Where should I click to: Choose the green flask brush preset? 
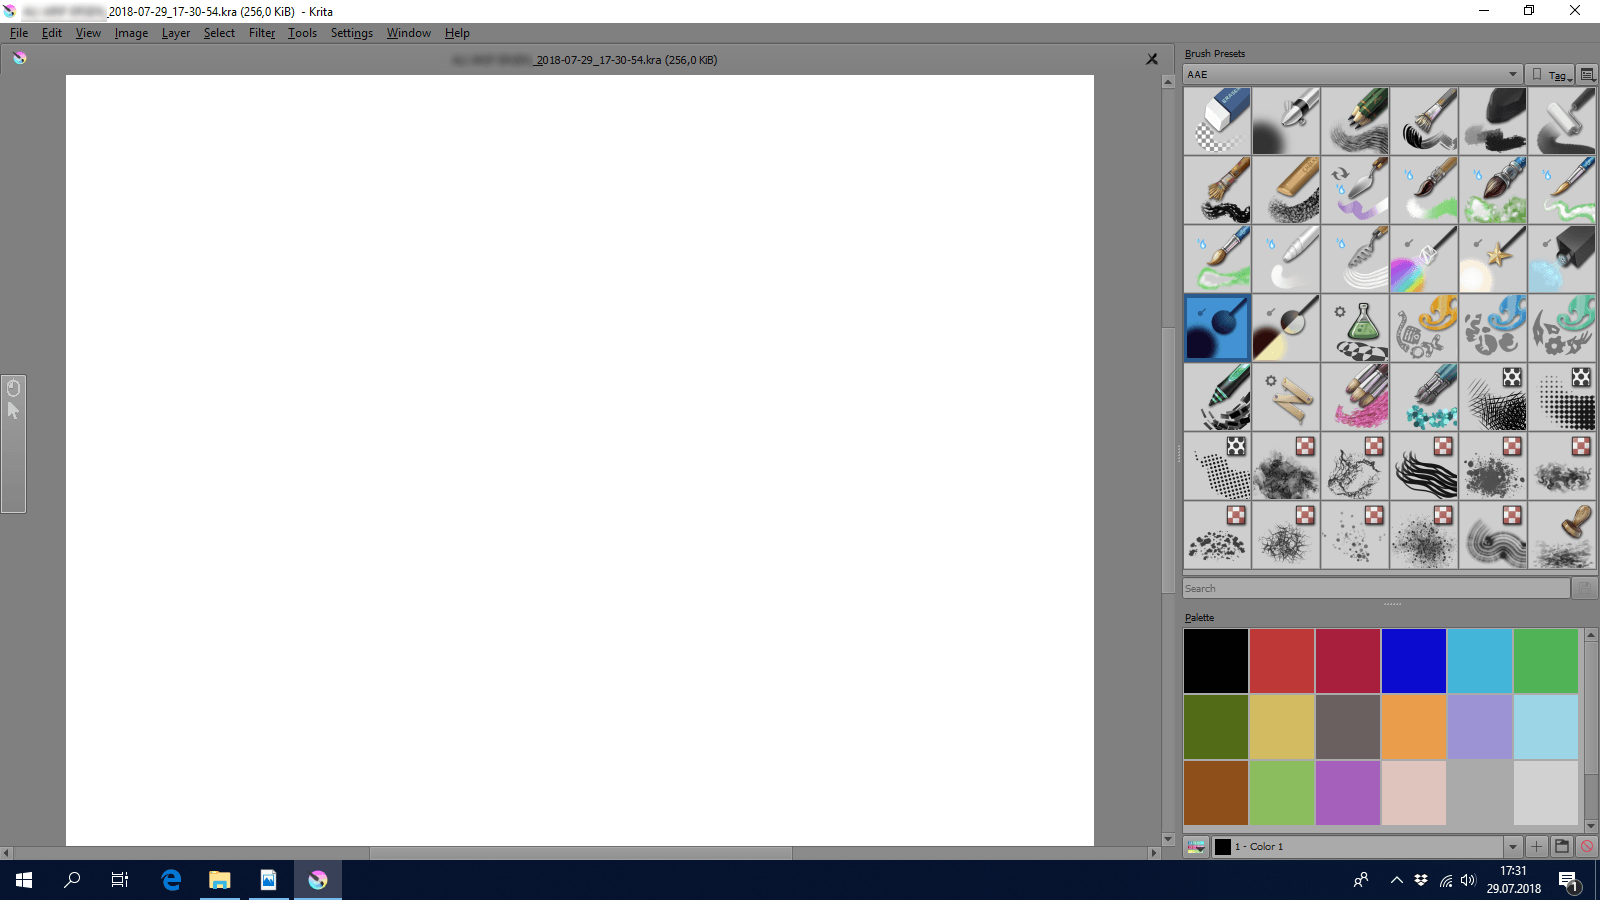pos(1355,328)
